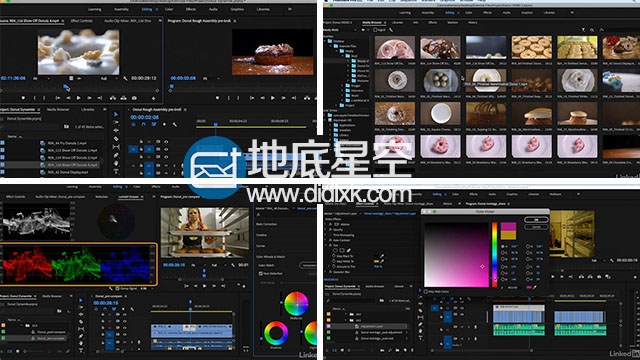The height and width of the screenshot is (360, 640).
Task: Enable the Only Web Colors checkbox
Action: tap(426, 292)
